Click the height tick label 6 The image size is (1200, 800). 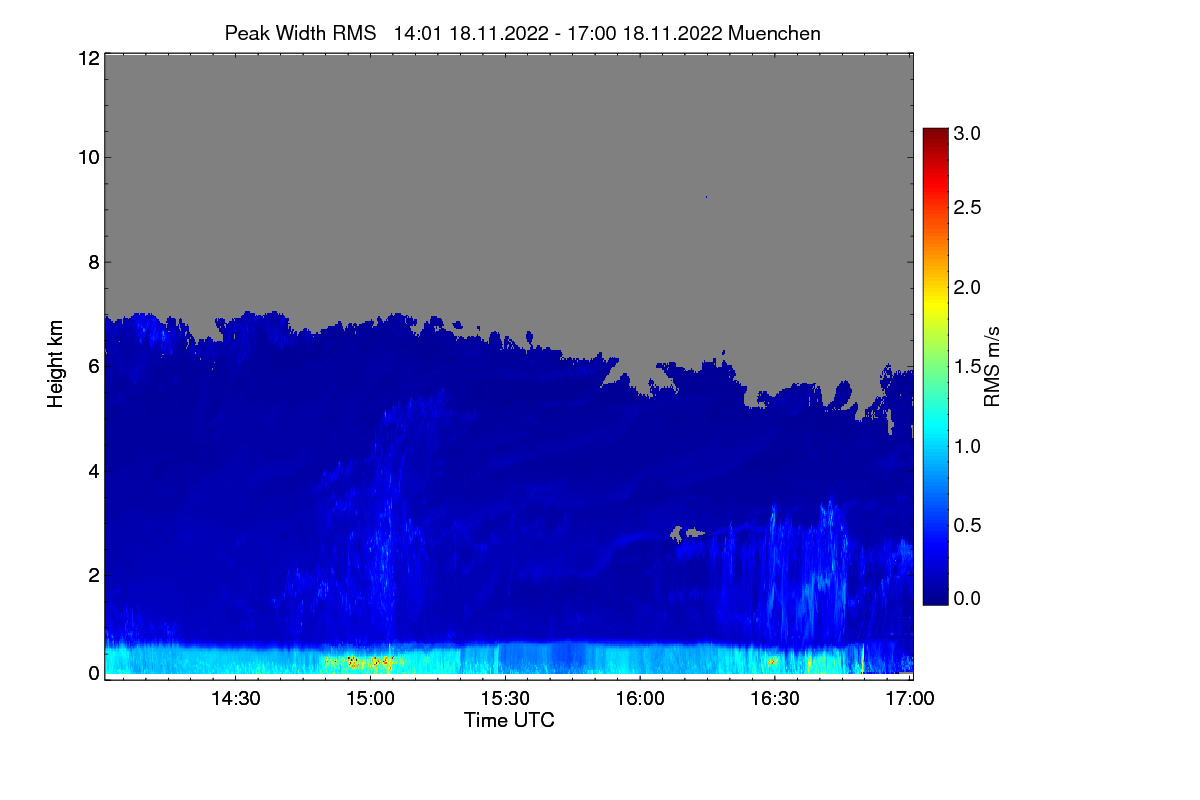point(93,366)
